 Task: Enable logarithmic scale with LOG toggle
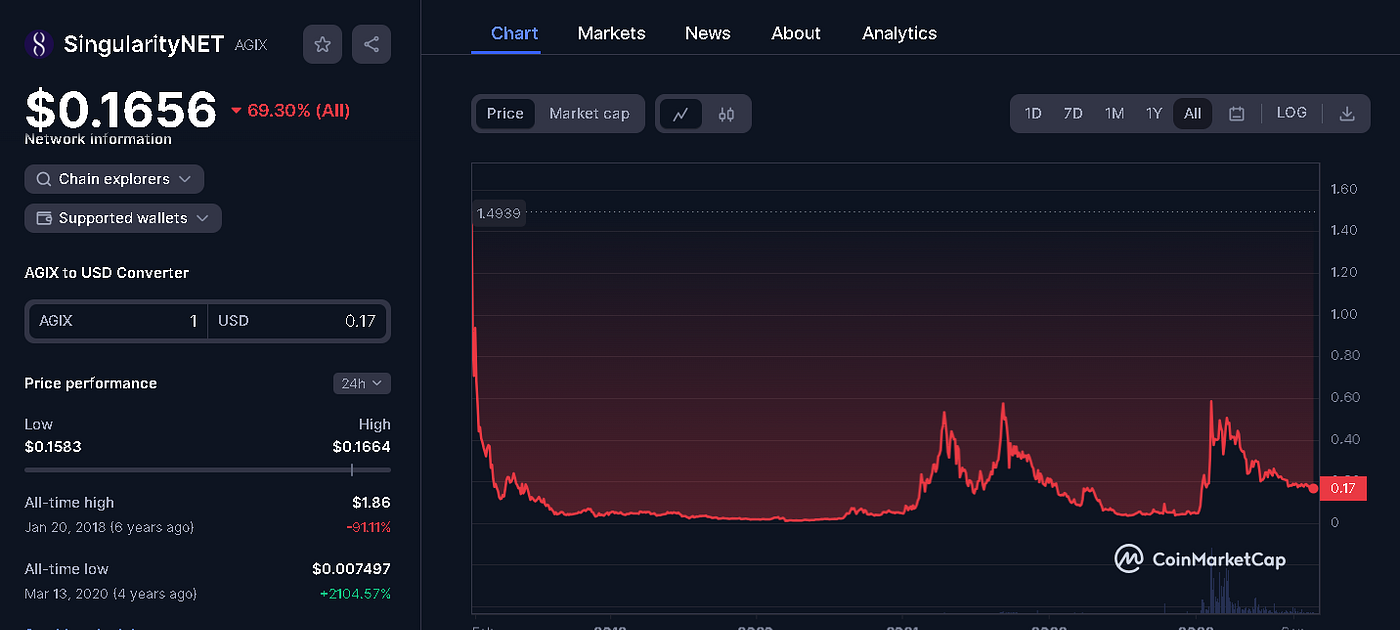(x=1291, y=113)
